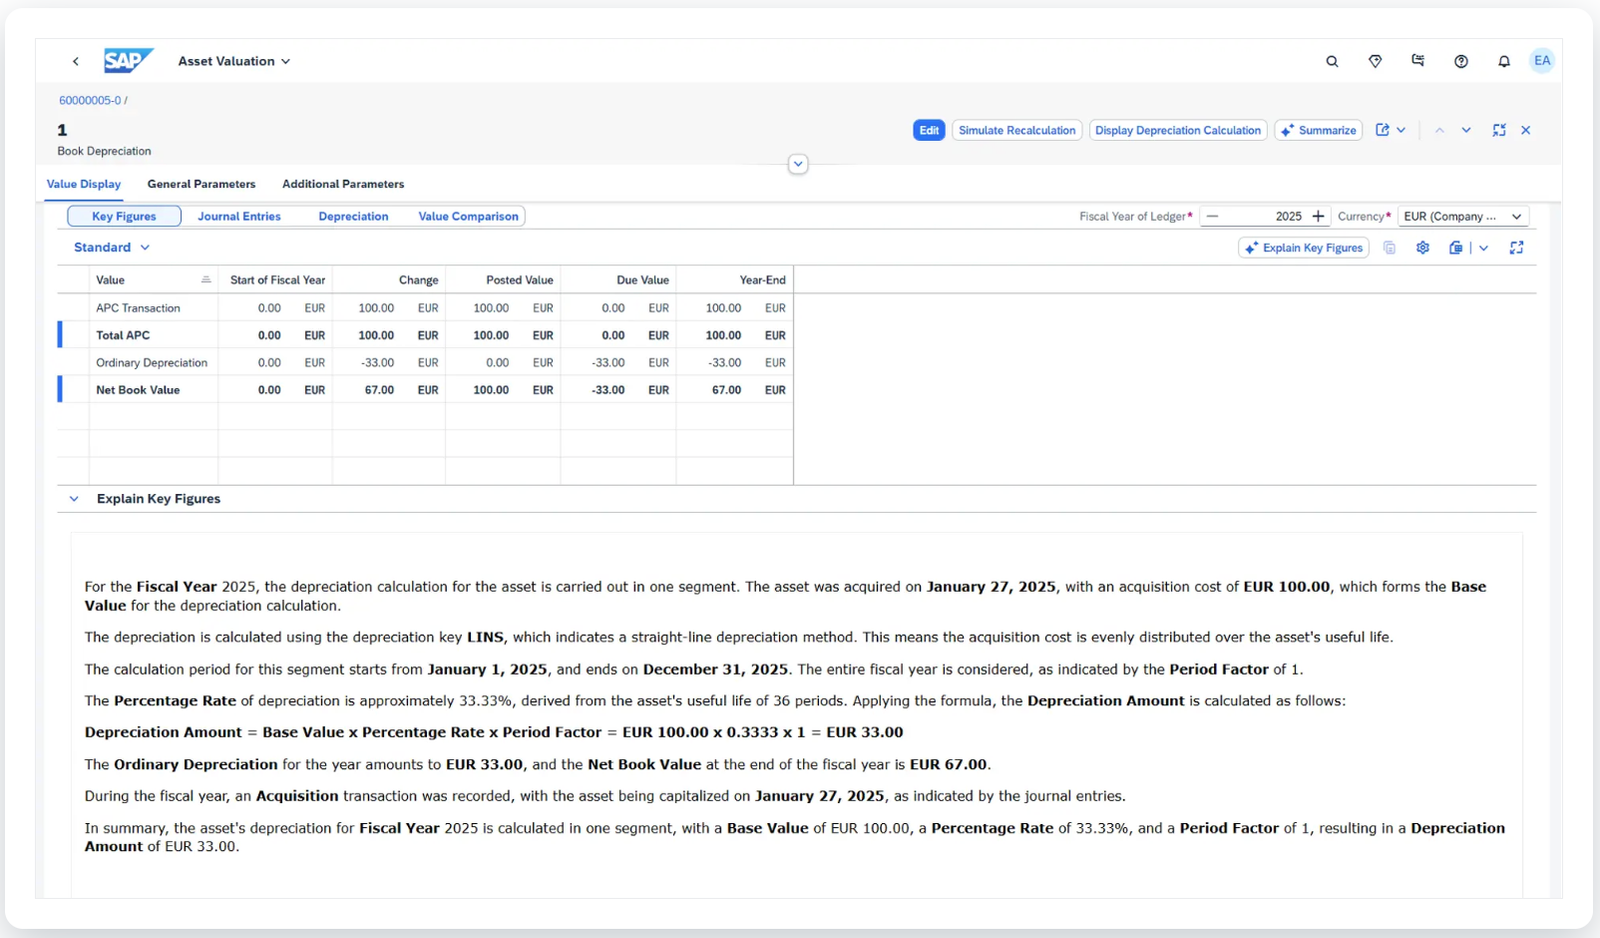Collapse the Explain Key Figures section
The width and height of the screenshot is (1600, 938).
pos(74,499)
